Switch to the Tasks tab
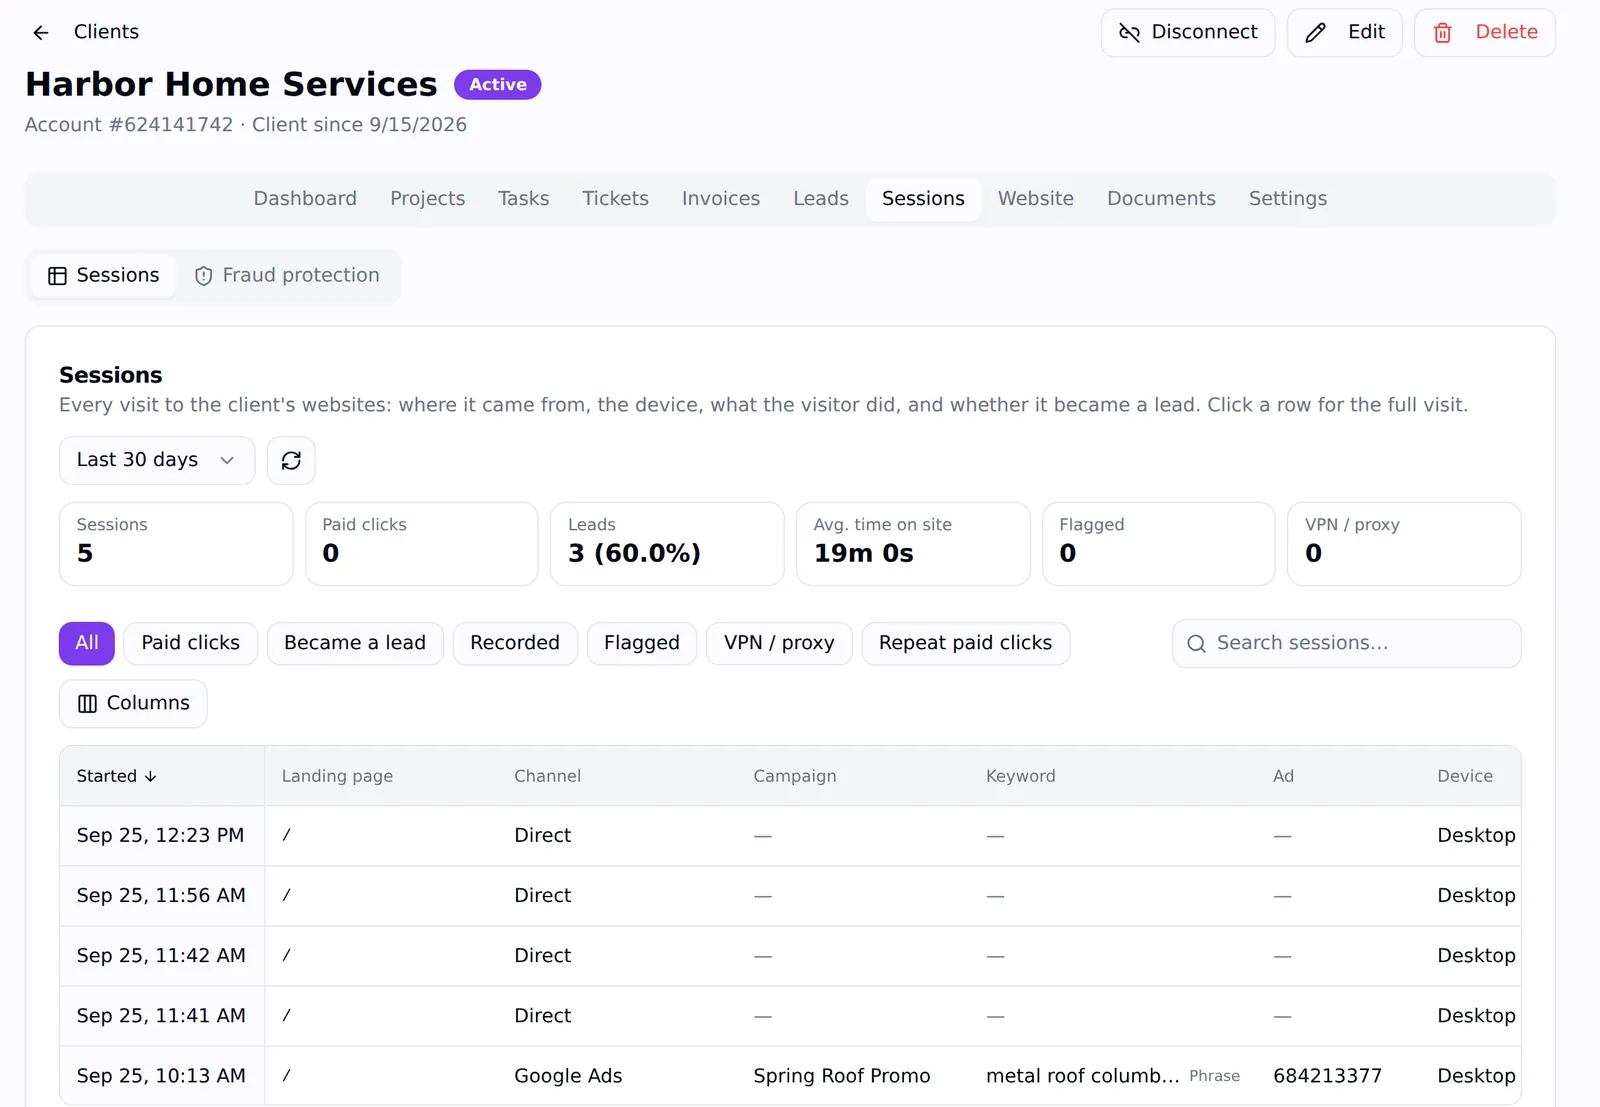The image size is (1600, 1107). coord(524,199)
